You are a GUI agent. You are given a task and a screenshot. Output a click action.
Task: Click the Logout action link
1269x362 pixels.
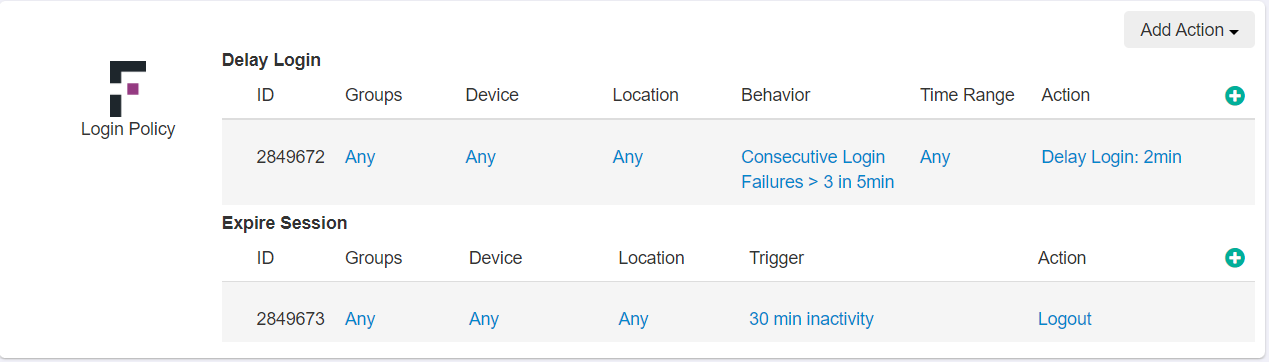tap(1064, 319)
